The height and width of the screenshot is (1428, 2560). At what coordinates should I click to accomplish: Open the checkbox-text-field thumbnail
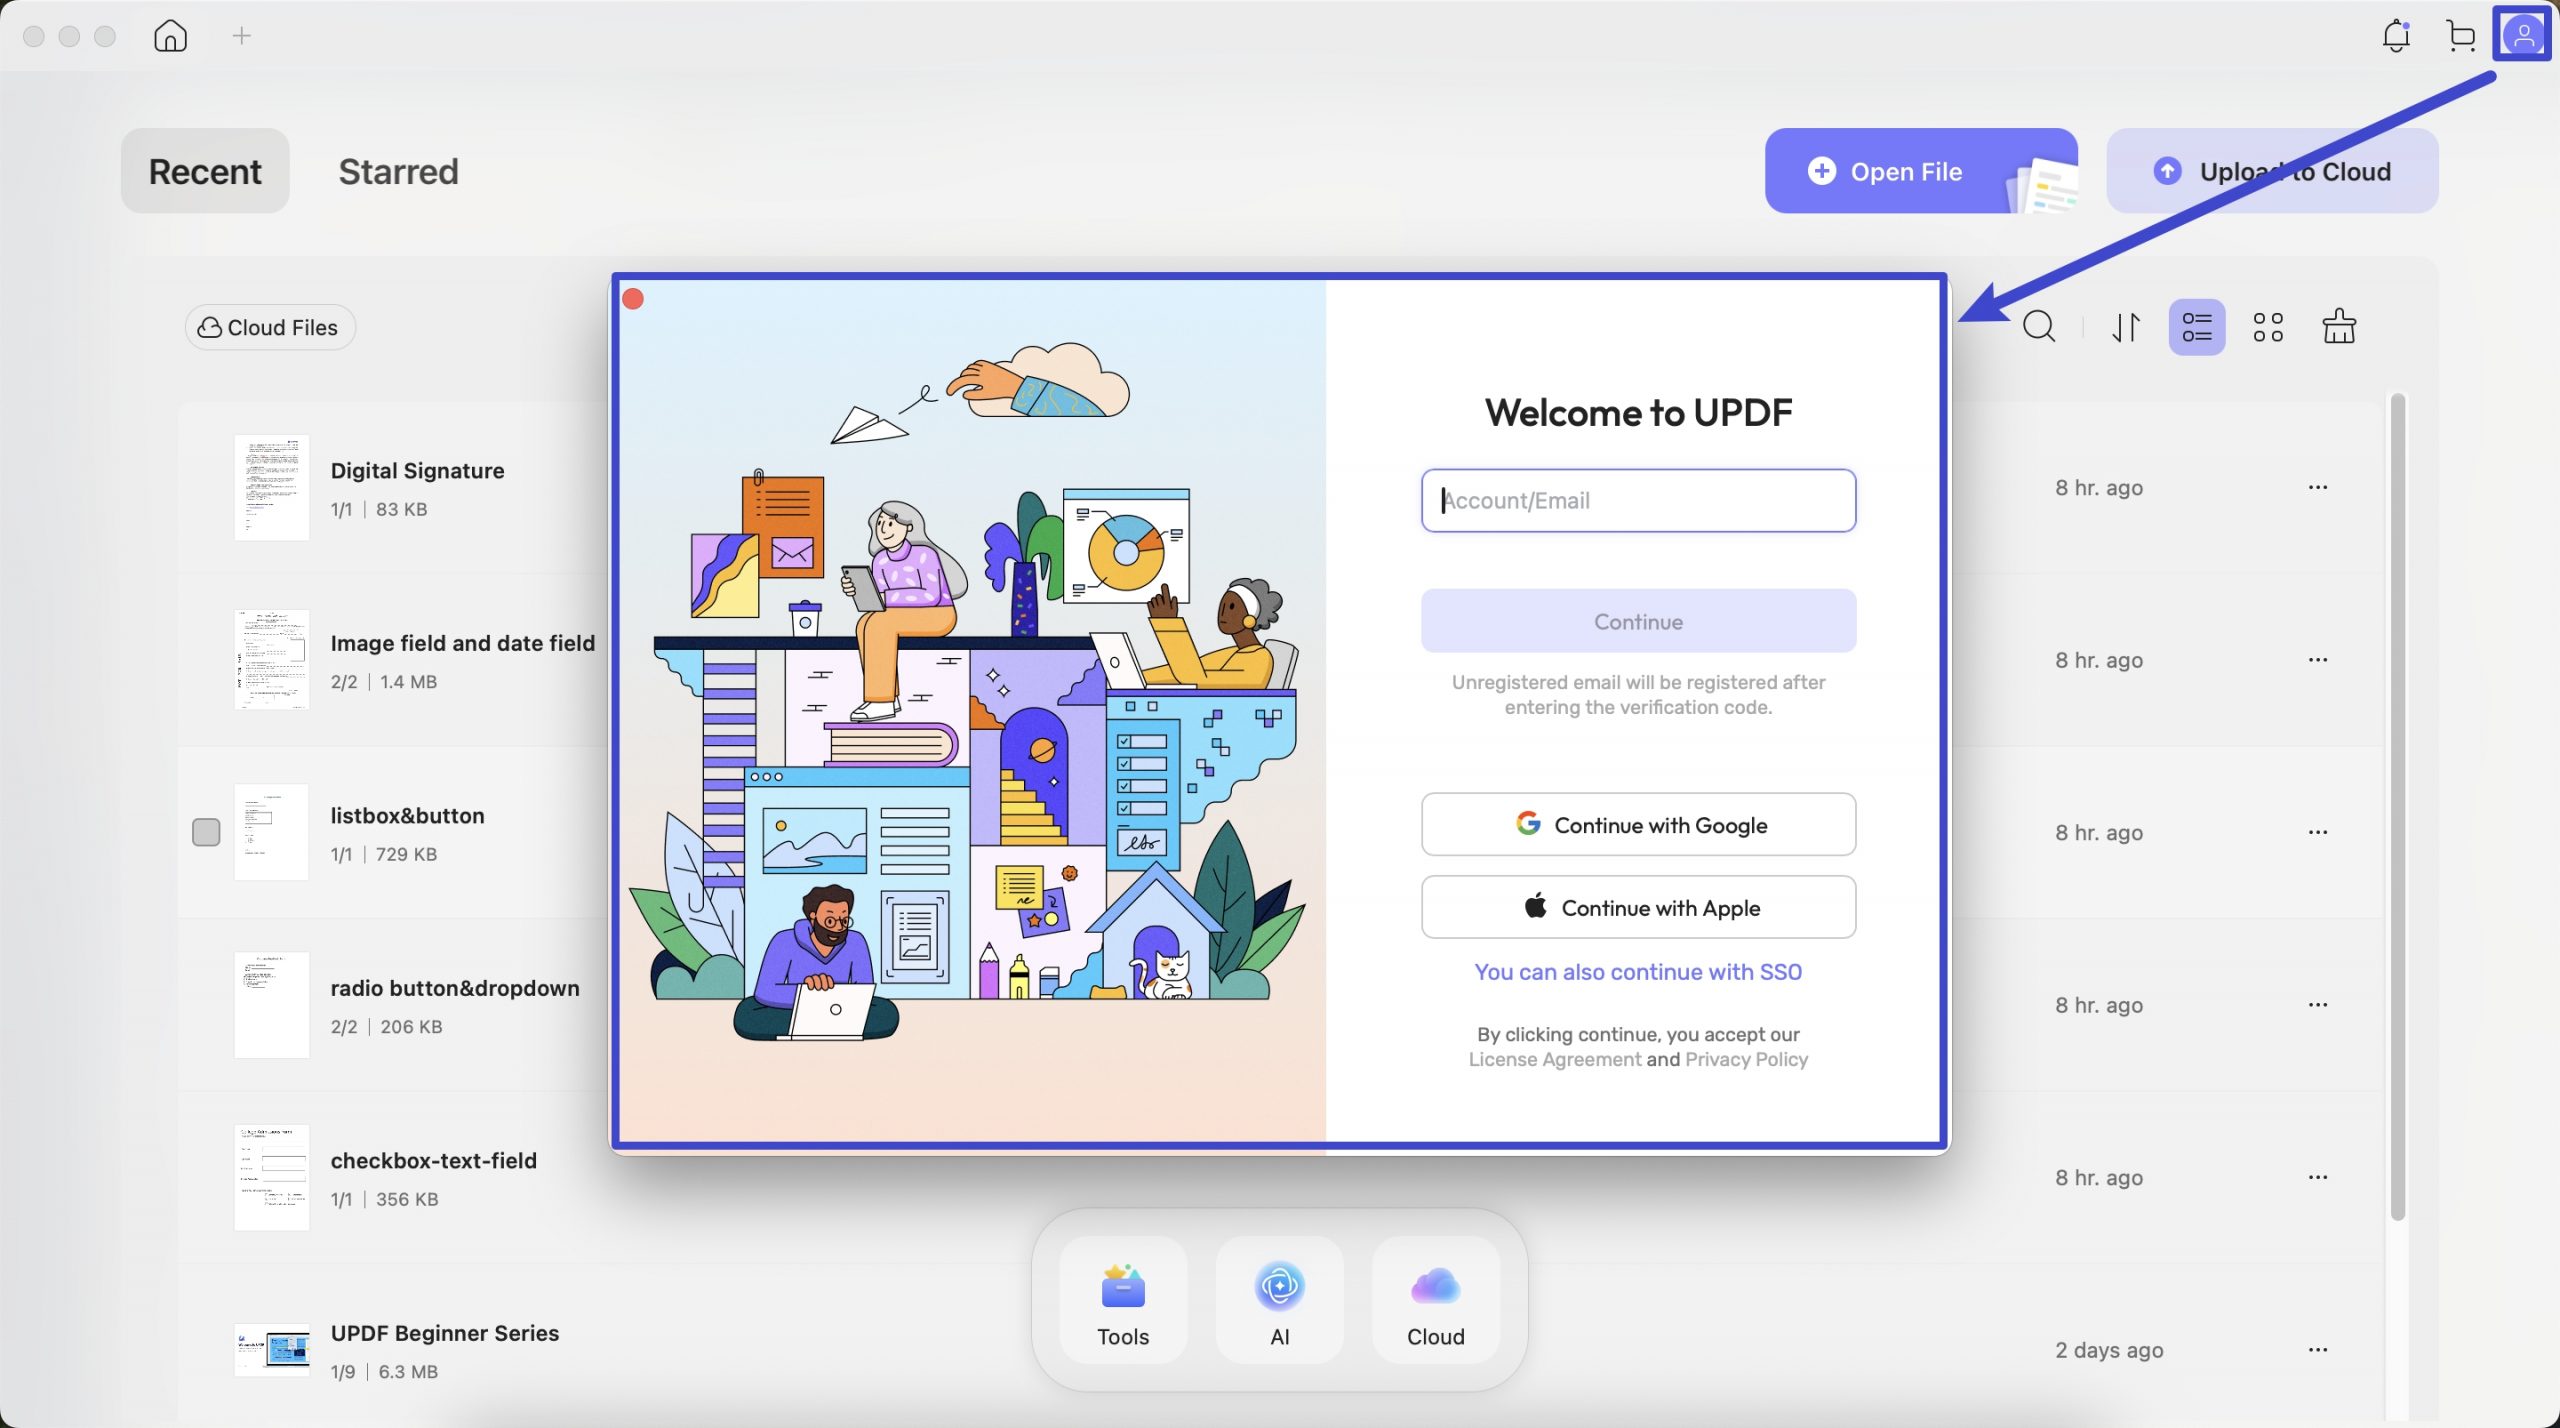click(x=272, y=1177)
